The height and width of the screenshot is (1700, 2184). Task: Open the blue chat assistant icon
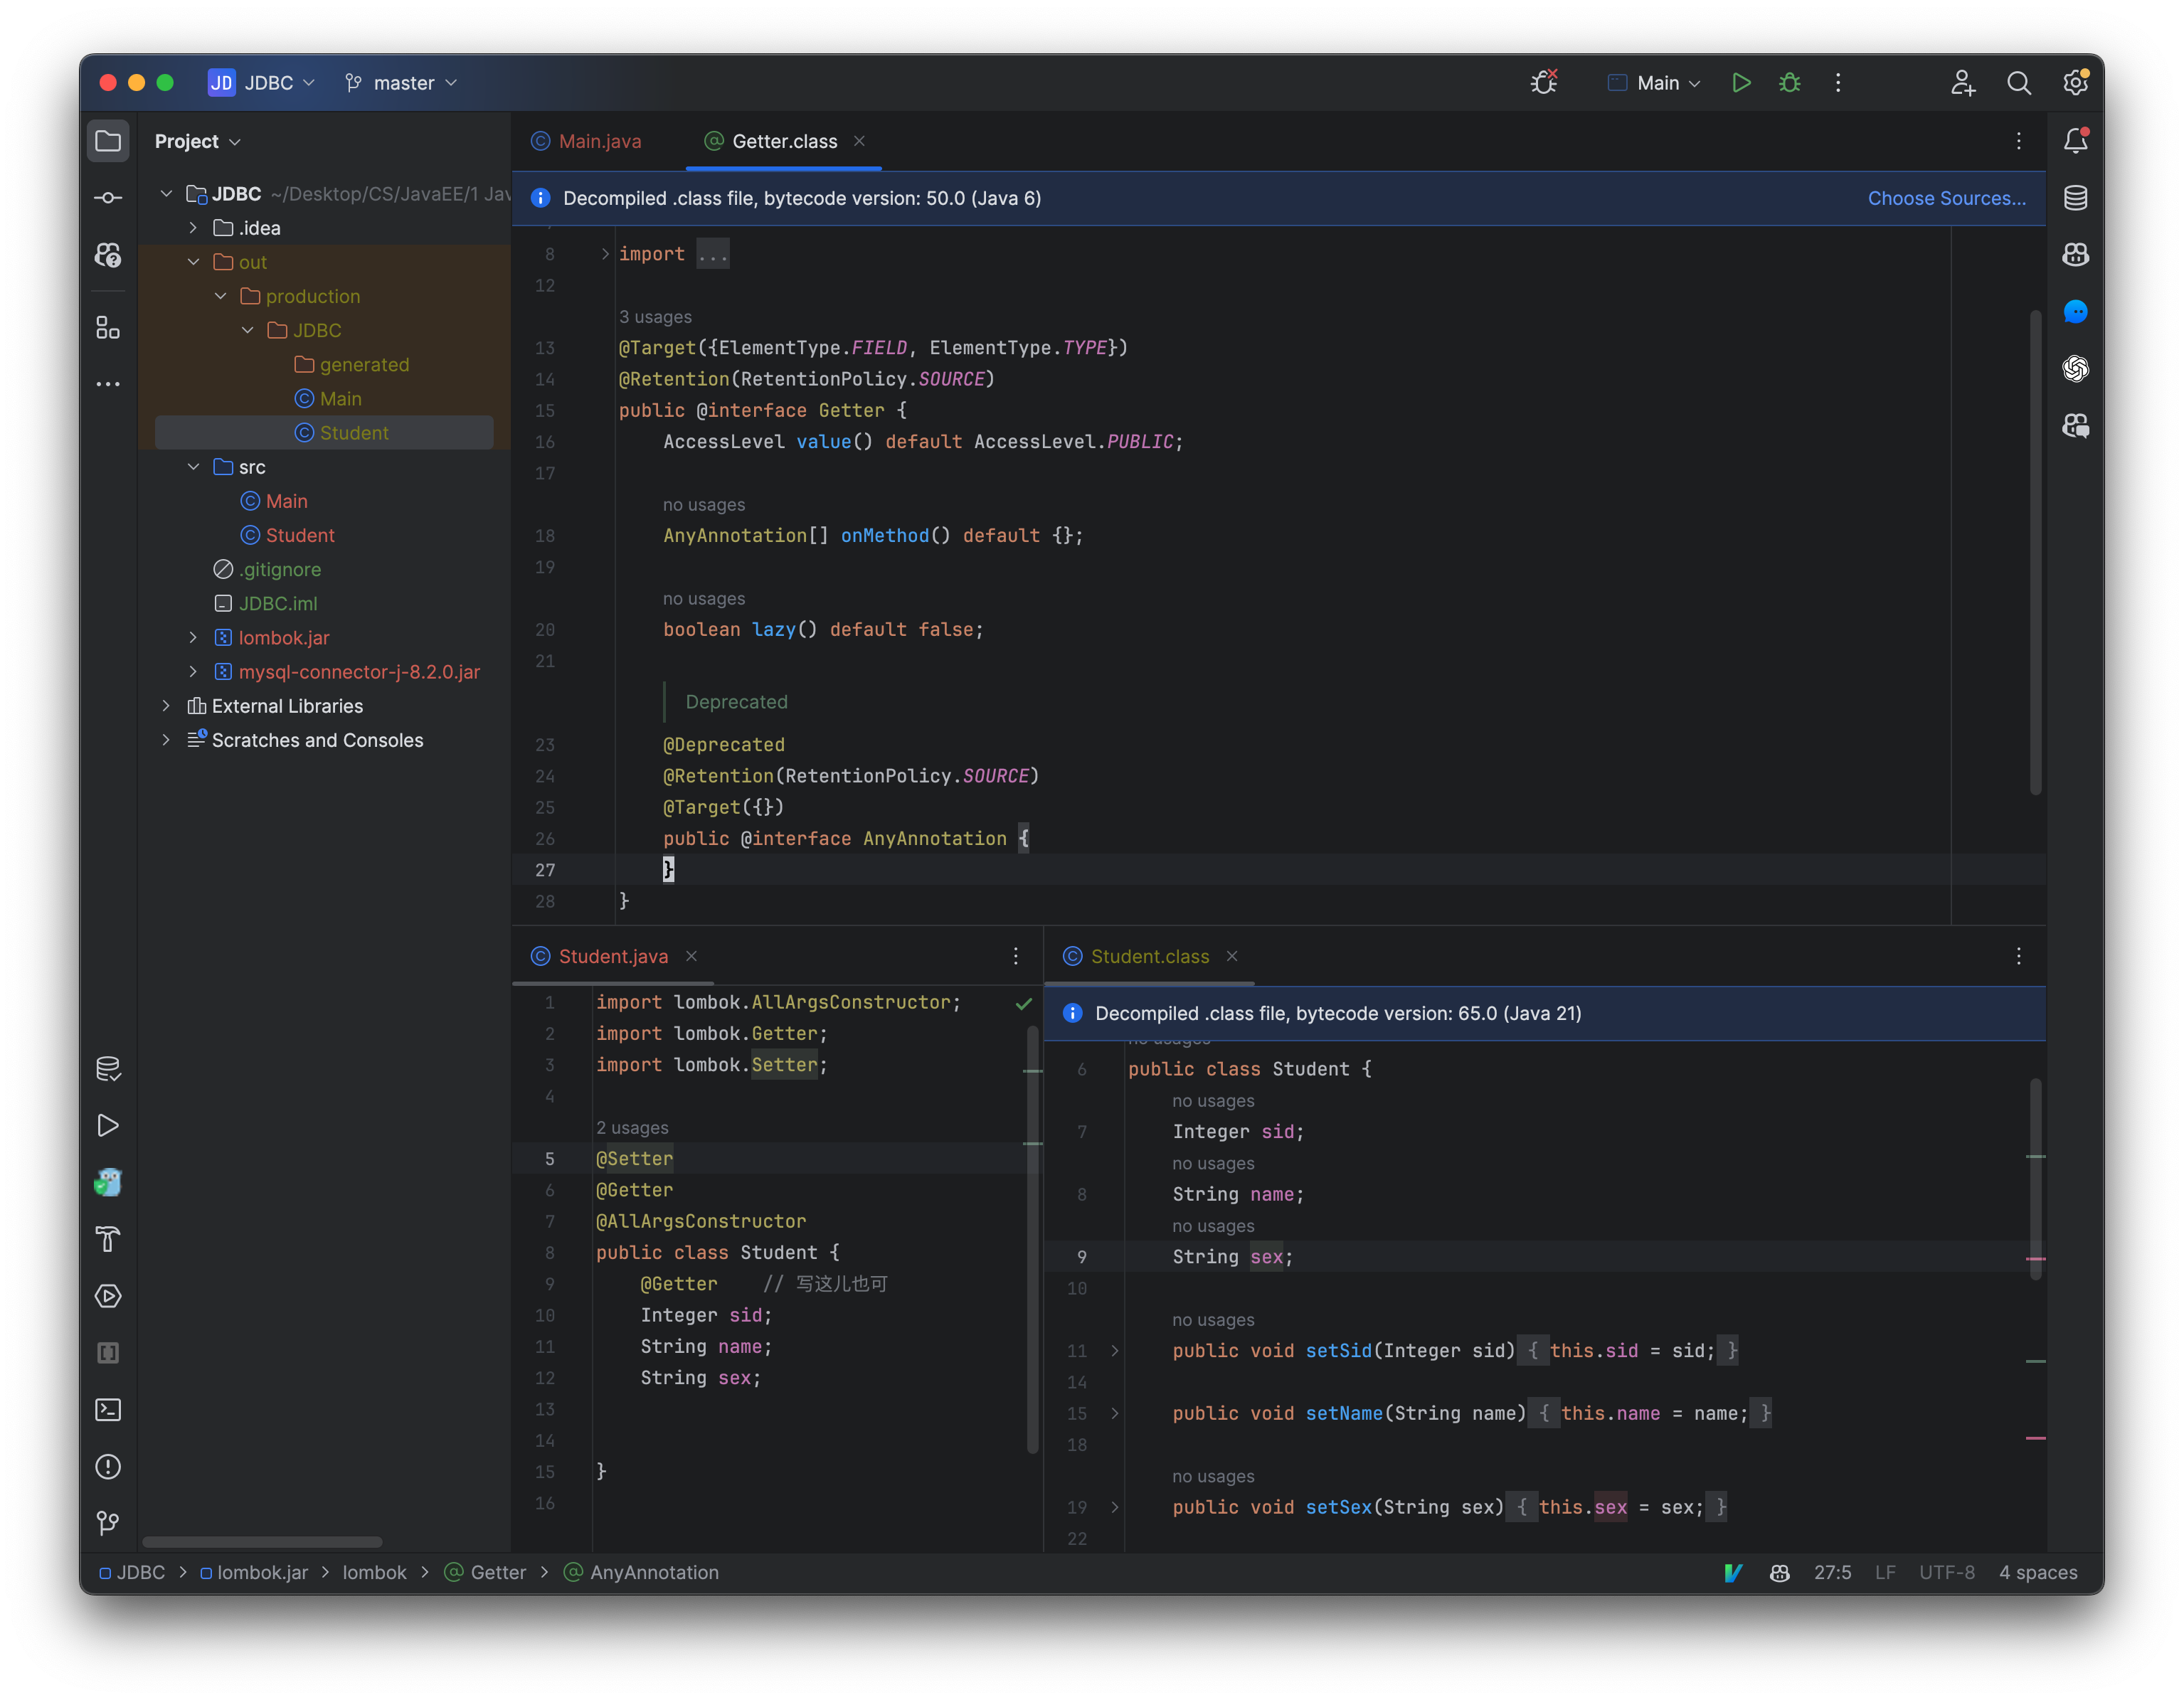click(x=2076, y=312)
